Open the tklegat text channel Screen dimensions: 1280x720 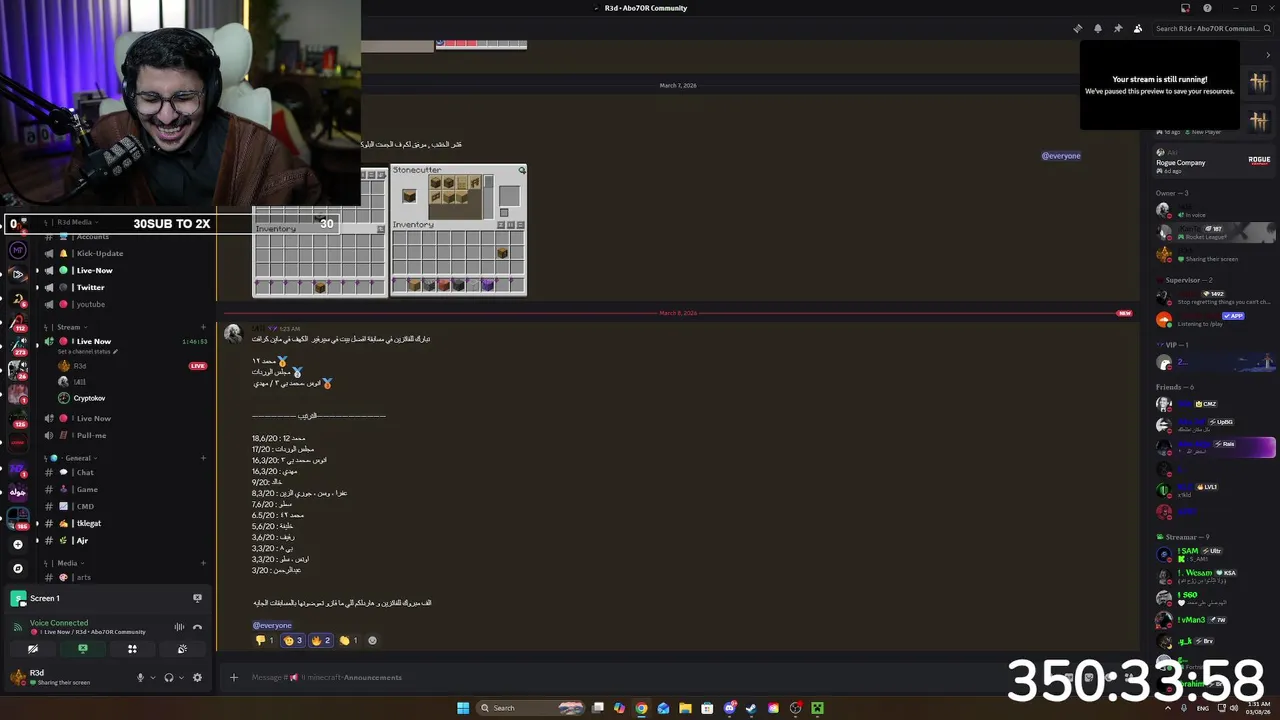click(125, 523)
